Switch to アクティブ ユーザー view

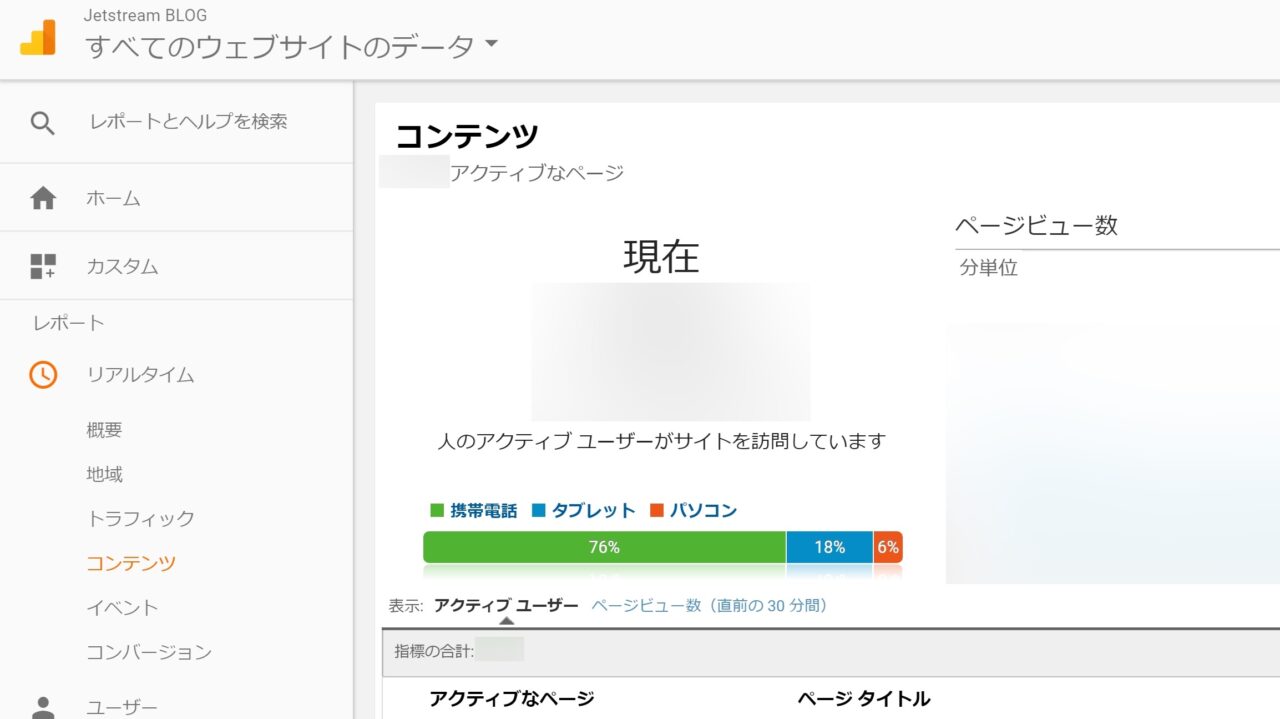click(505, 605)
